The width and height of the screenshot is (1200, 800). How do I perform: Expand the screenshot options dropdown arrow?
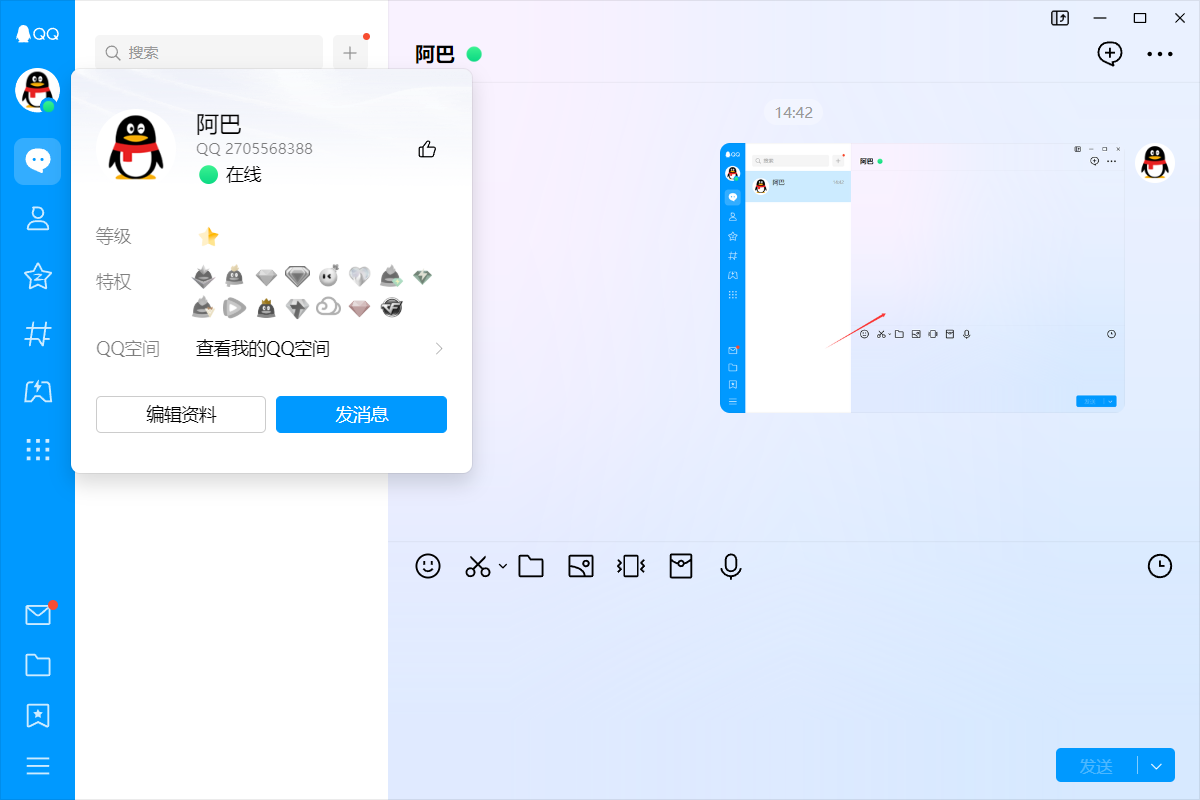point(503,566)
